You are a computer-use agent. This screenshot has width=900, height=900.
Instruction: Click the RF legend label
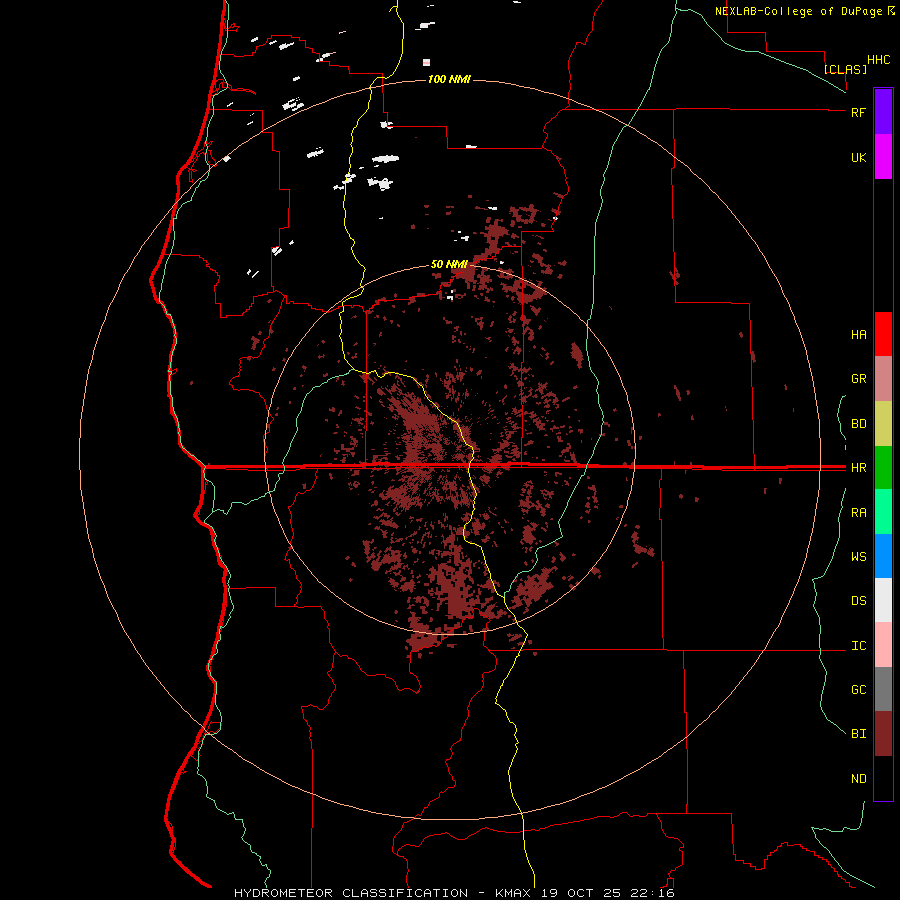(858, 112)
